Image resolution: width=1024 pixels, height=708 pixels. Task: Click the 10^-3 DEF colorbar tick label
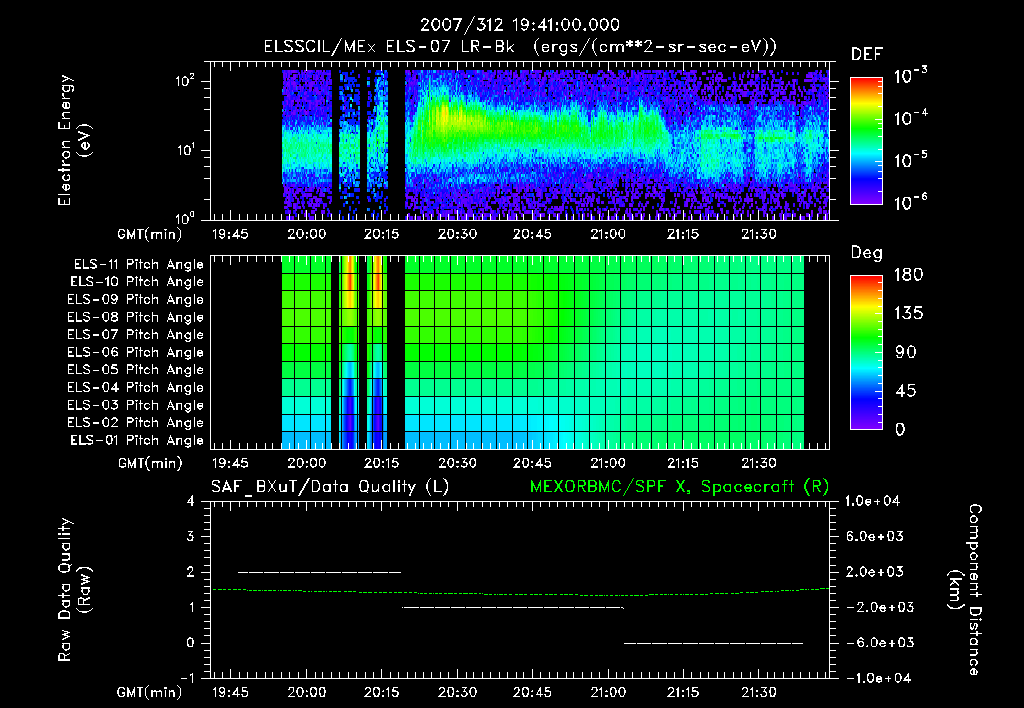coord(910,76)
